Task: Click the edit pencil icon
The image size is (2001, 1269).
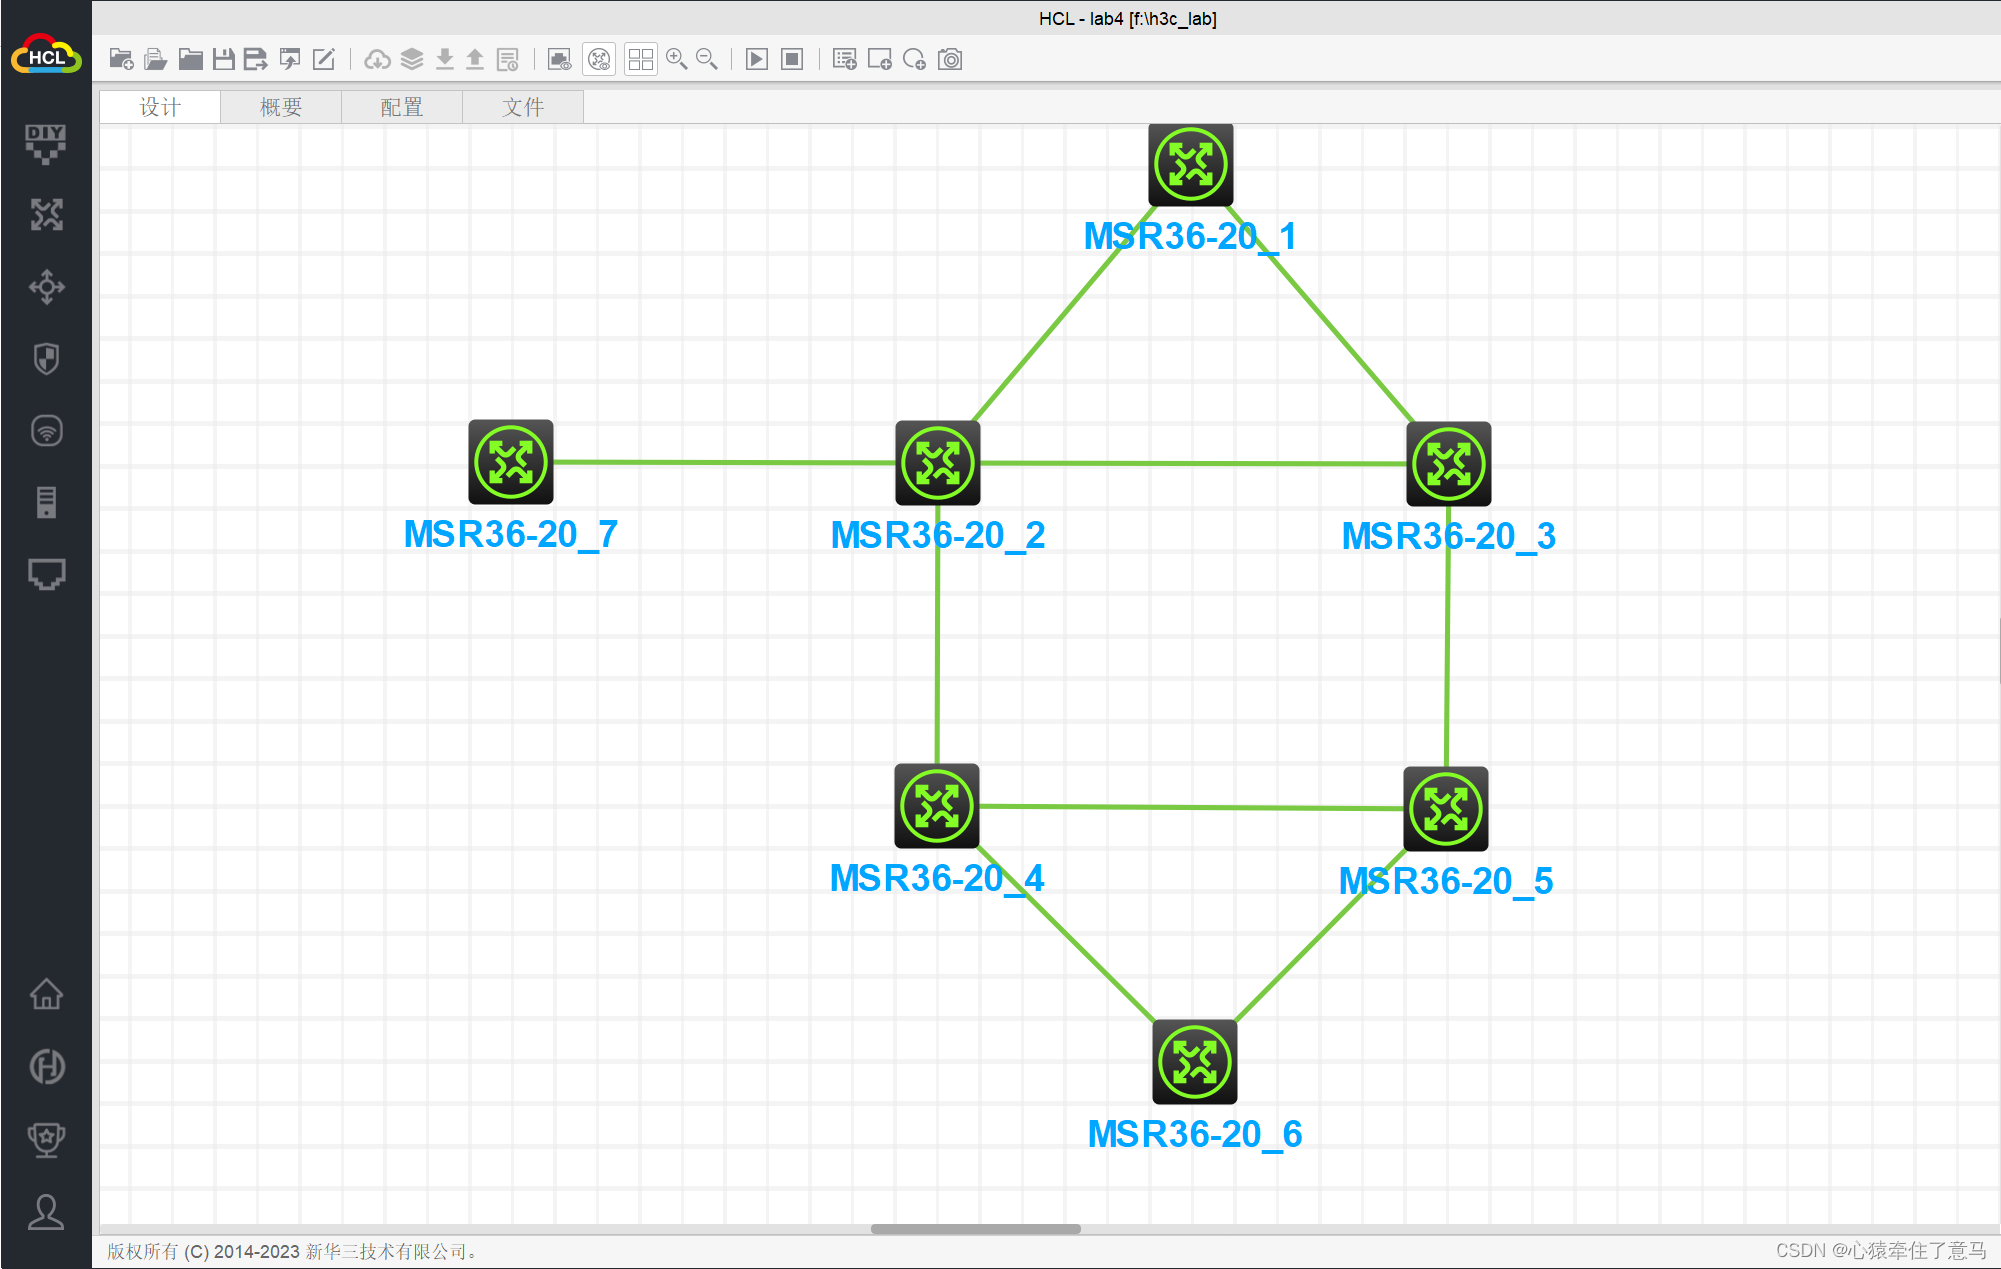Action: pyautogui.click(x=324, y=59)
